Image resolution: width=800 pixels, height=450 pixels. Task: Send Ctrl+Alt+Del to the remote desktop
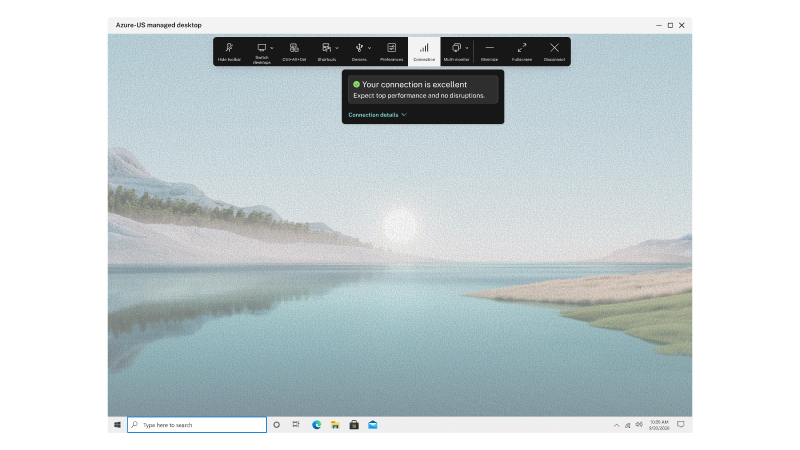pos(294,51)
